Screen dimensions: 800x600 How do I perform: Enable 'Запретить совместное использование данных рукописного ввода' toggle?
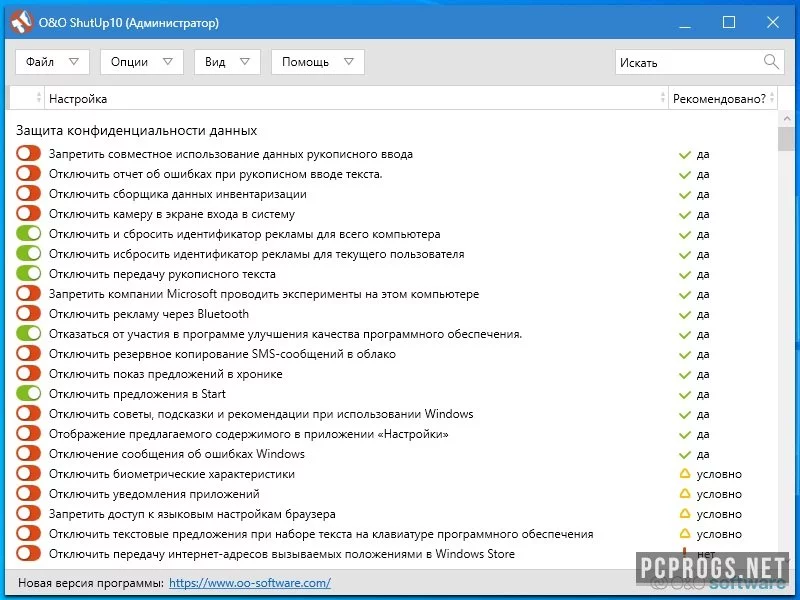(28, 154)
